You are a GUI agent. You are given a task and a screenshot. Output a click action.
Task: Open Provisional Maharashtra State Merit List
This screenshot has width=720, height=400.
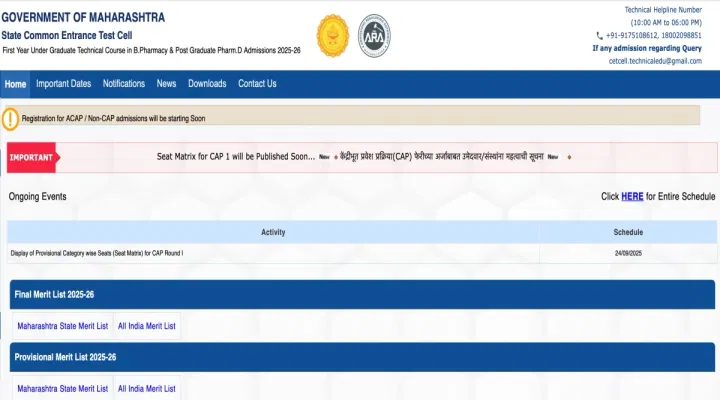coord(62,388)
